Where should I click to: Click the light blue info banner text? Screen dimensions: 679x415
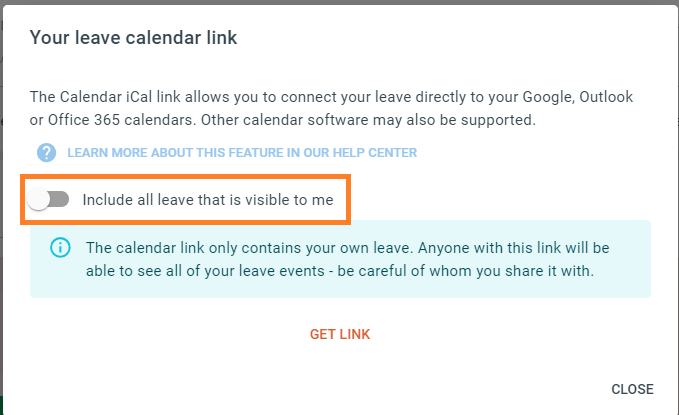pos(348,259)
